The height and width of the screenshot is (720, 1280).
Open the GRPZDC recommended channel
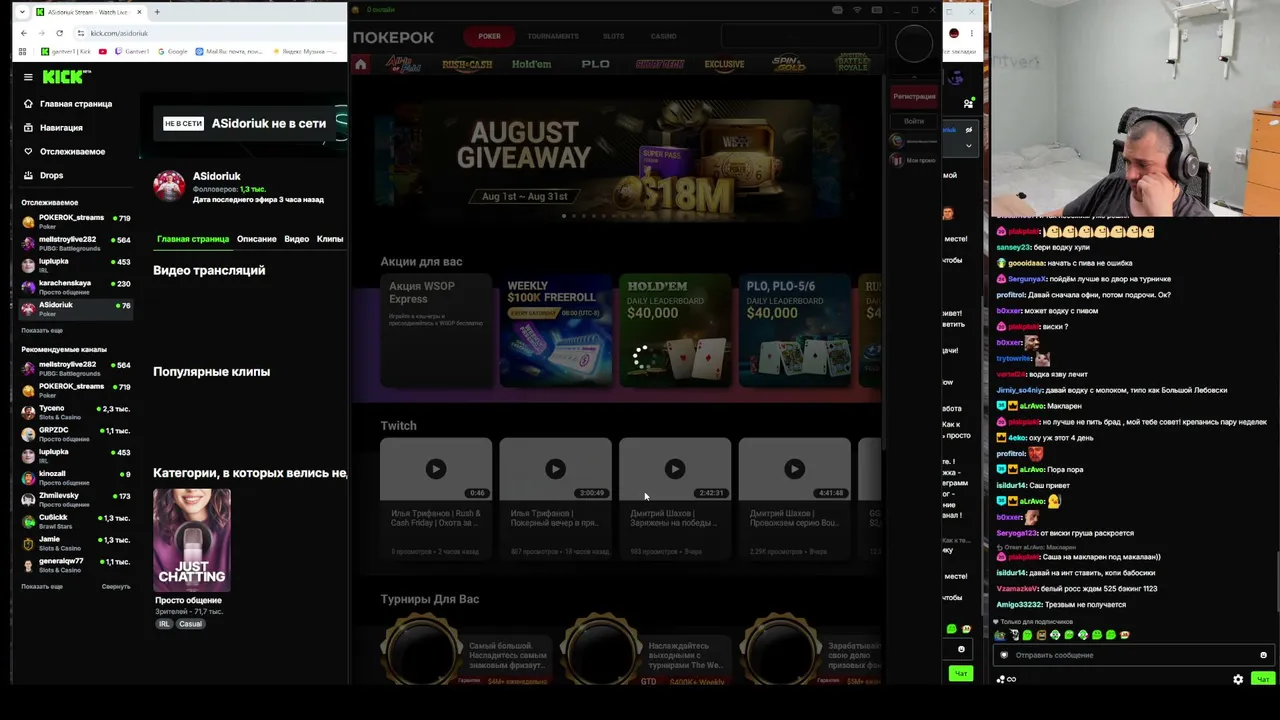(76, 434)
